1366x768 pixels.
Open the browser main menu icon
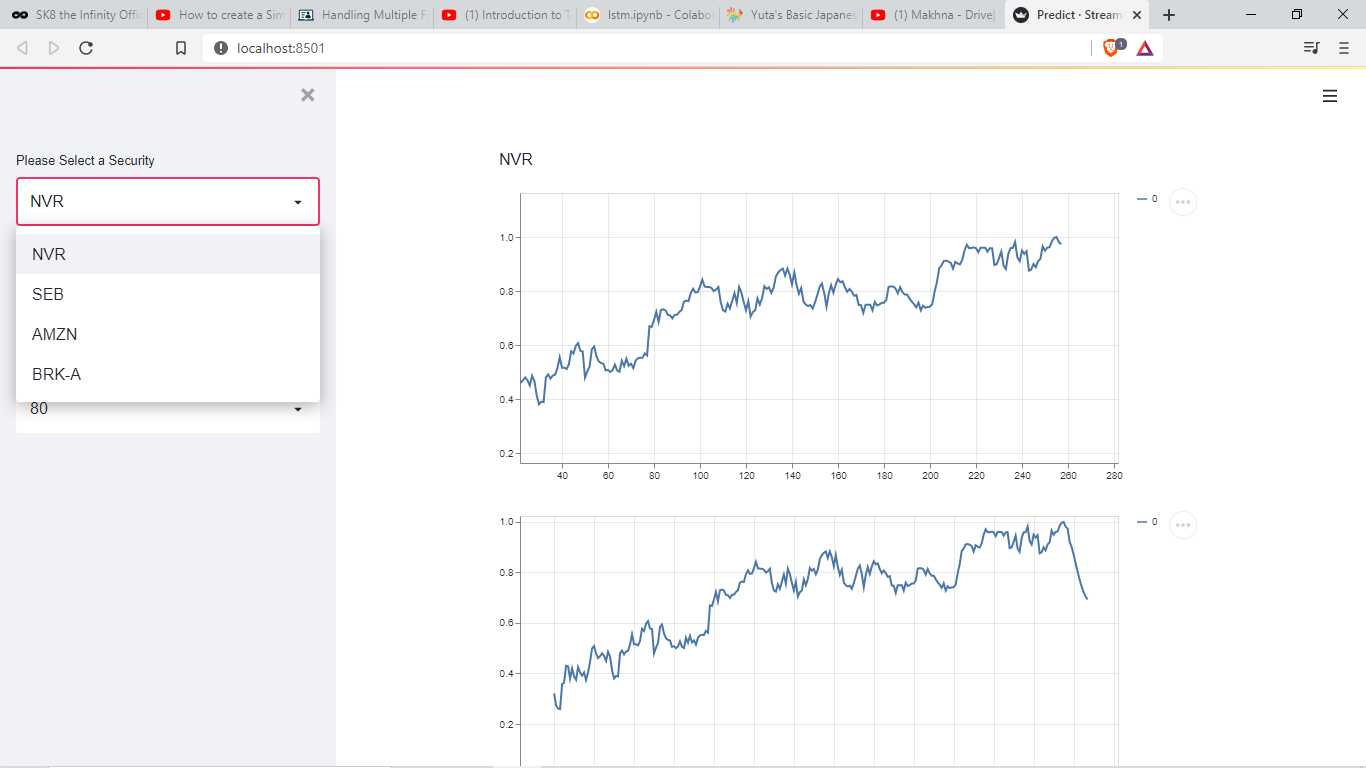[1344, 48]
